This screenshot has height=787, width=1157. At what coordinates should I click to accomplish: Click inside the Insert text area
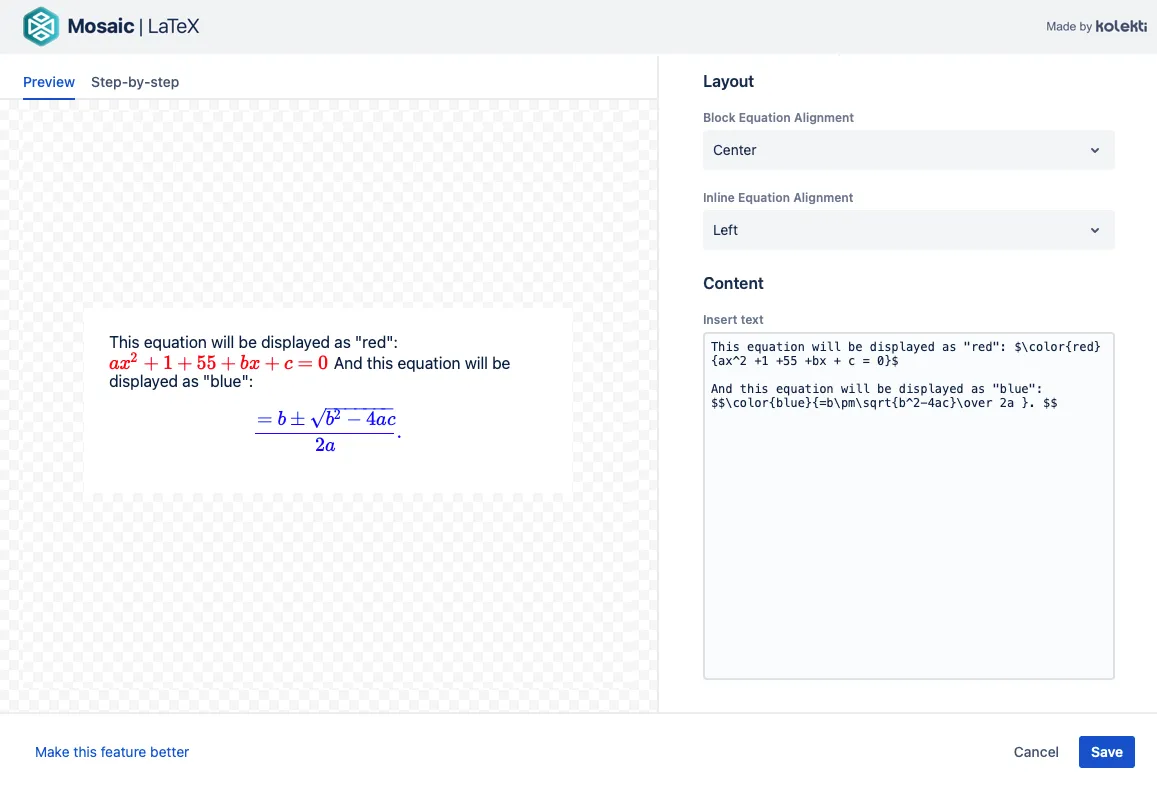click(x=908, y=506)
